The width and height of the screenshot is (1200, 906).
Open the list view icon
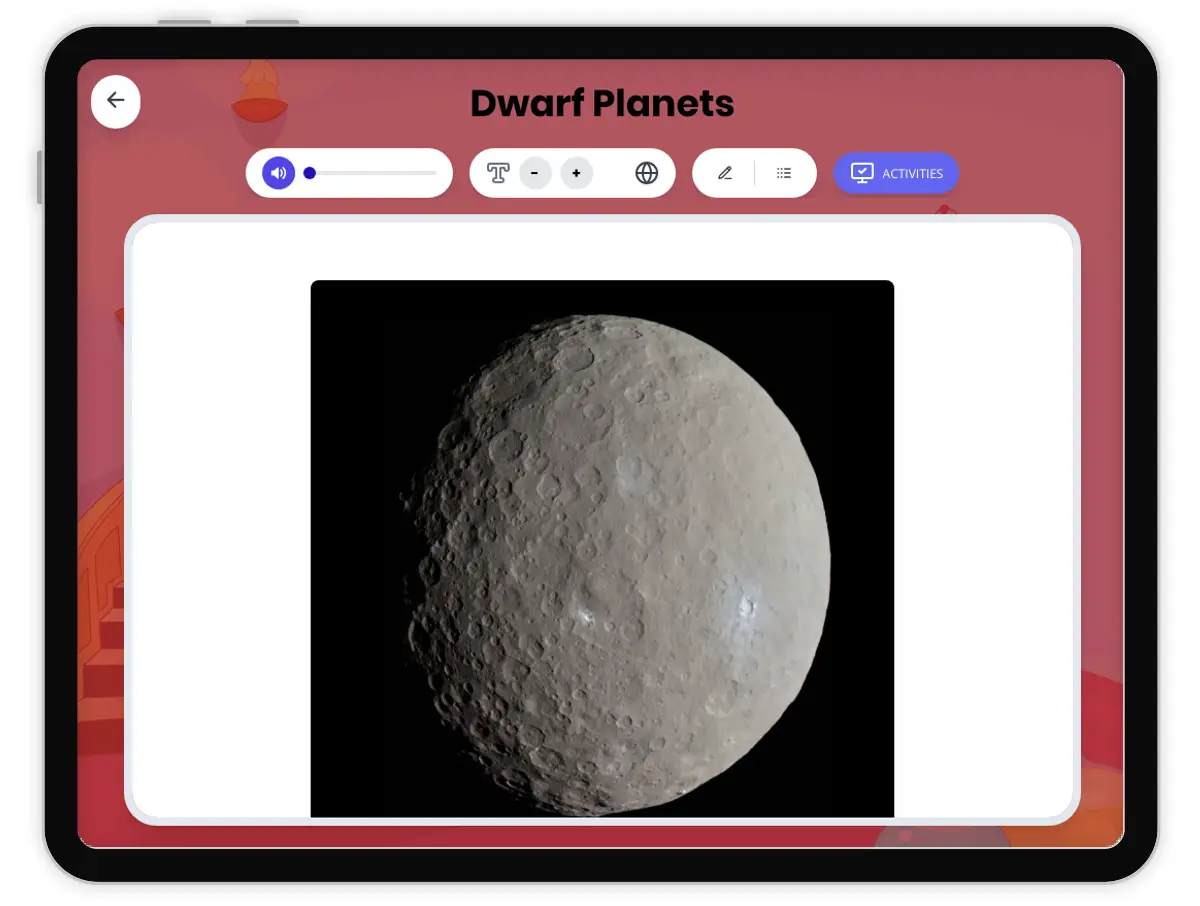pyautogui.click(x=784, y=173)
